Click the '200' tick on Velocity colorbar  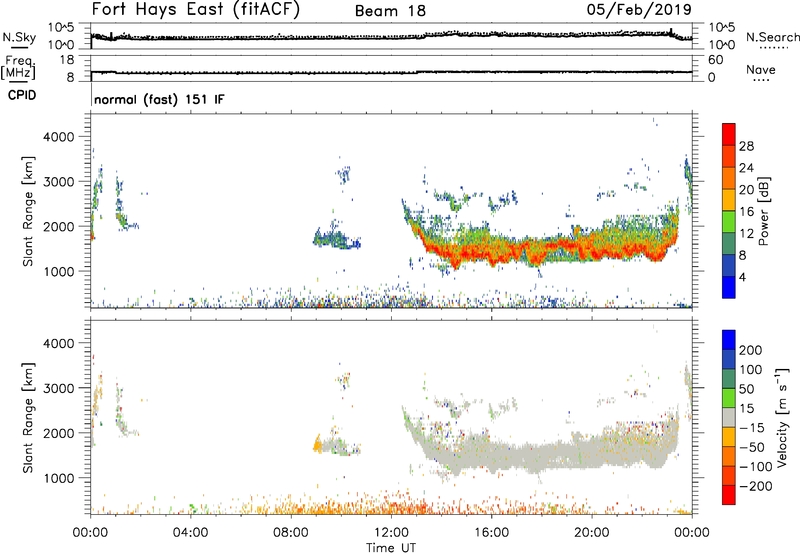pyautogui.click(x=750, y=350)
